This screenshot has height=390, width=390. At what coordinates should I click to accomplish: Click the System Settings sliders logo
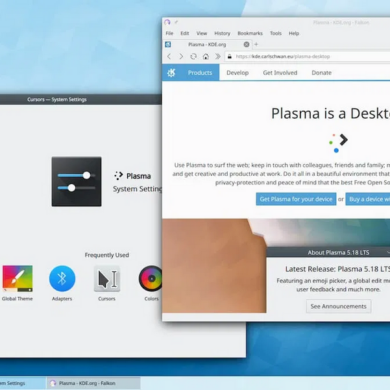tap(77, 182)
